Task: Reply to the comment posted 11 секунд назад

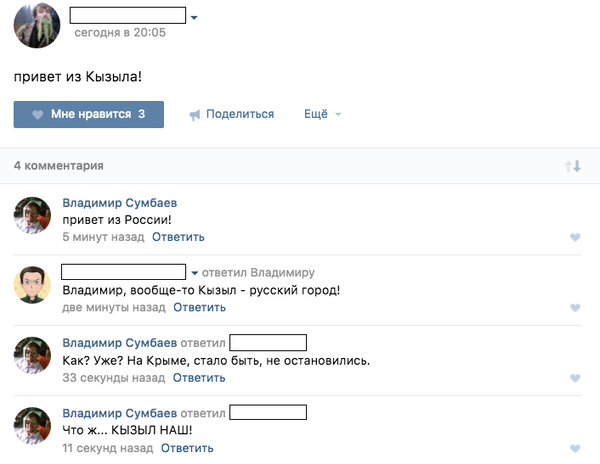Action: pos(187,448)
